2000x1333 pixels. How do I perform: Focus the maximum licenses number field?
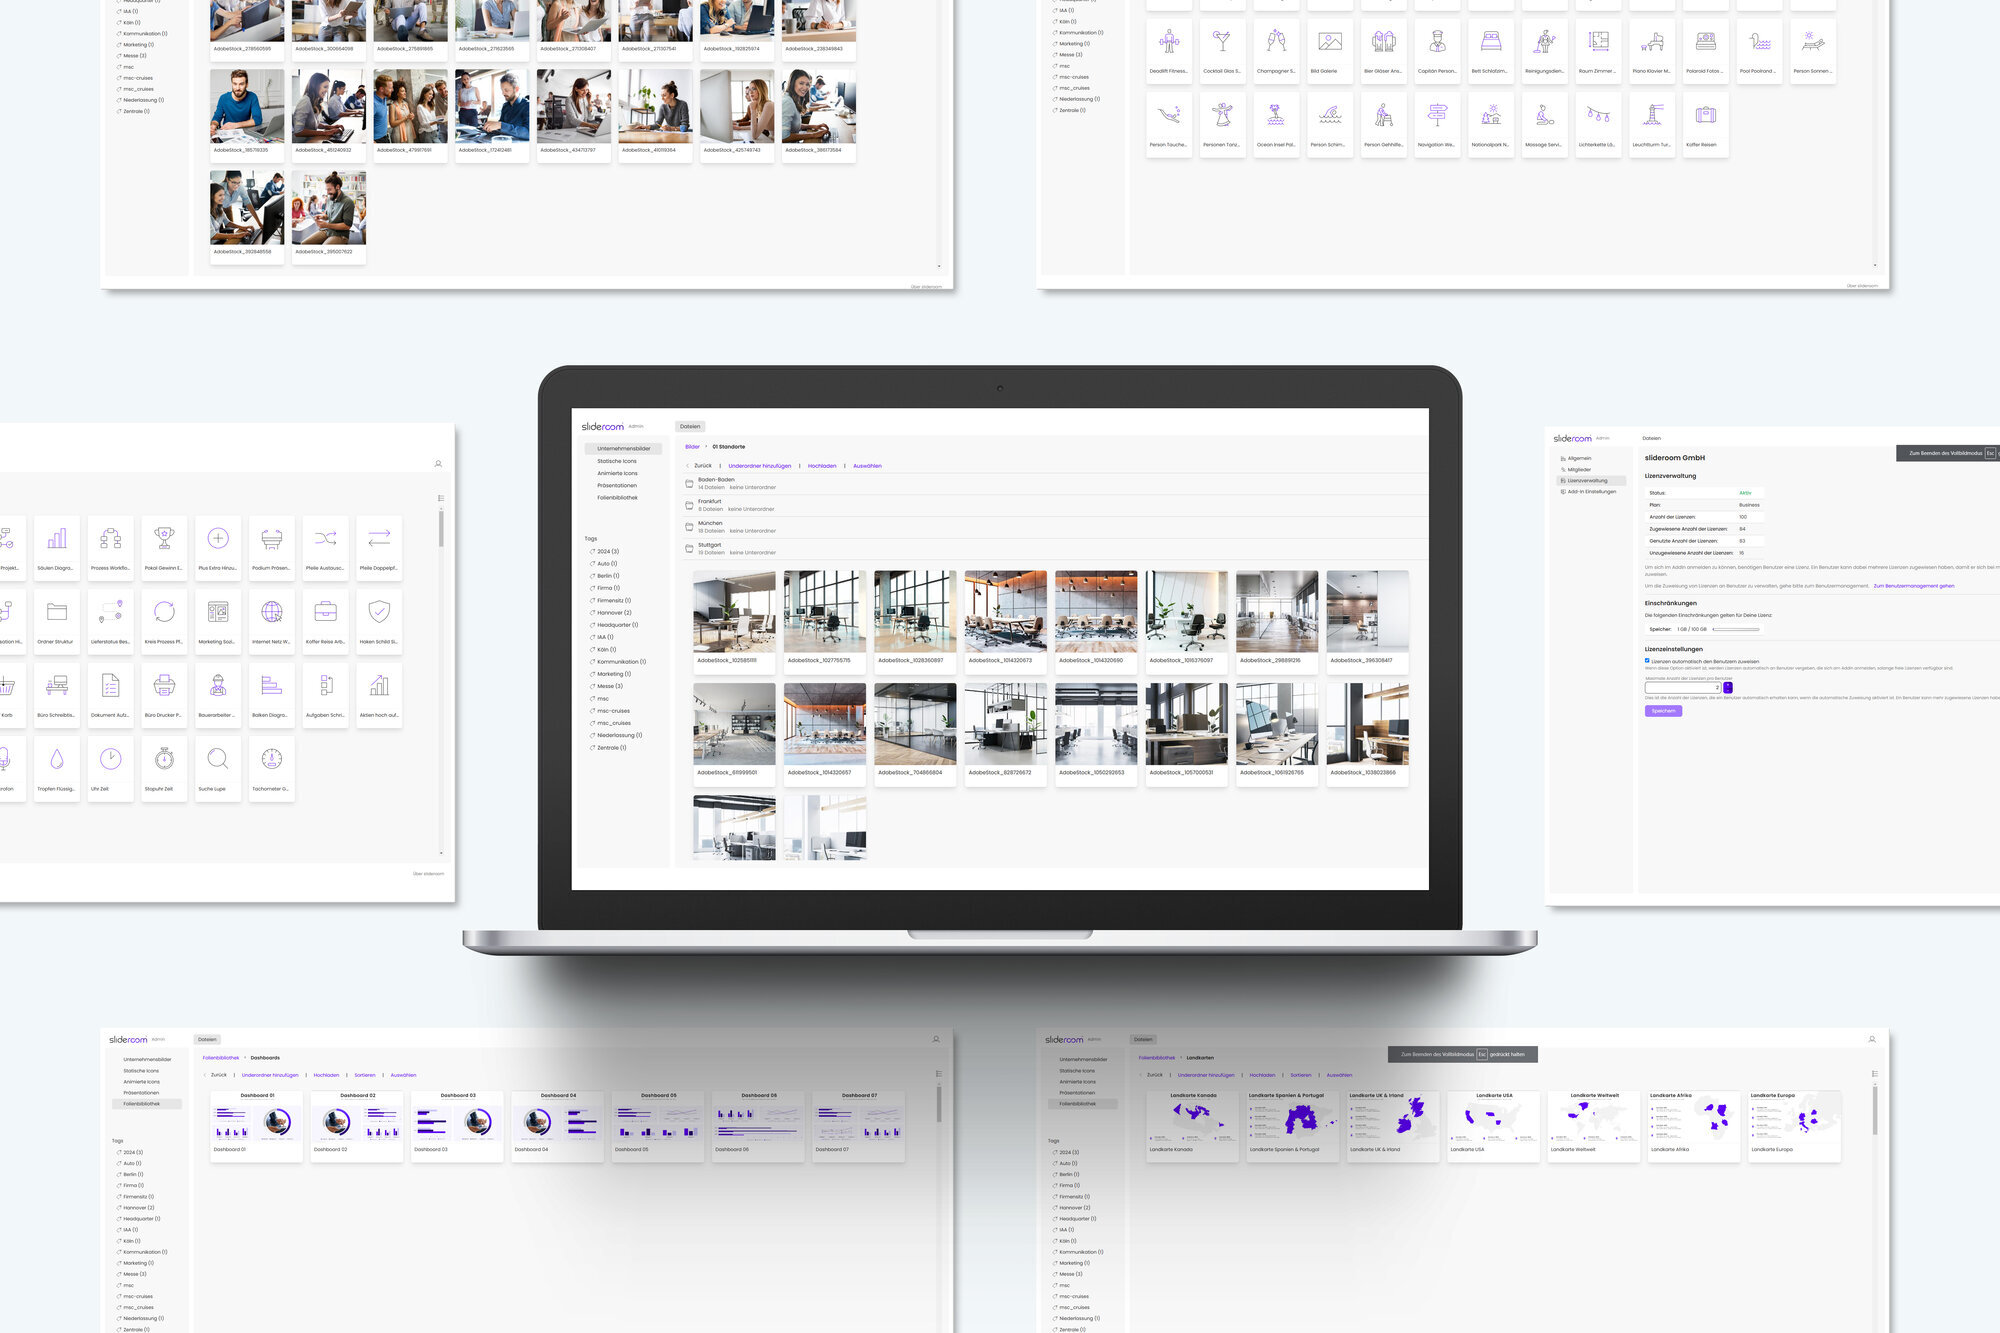1683,687
